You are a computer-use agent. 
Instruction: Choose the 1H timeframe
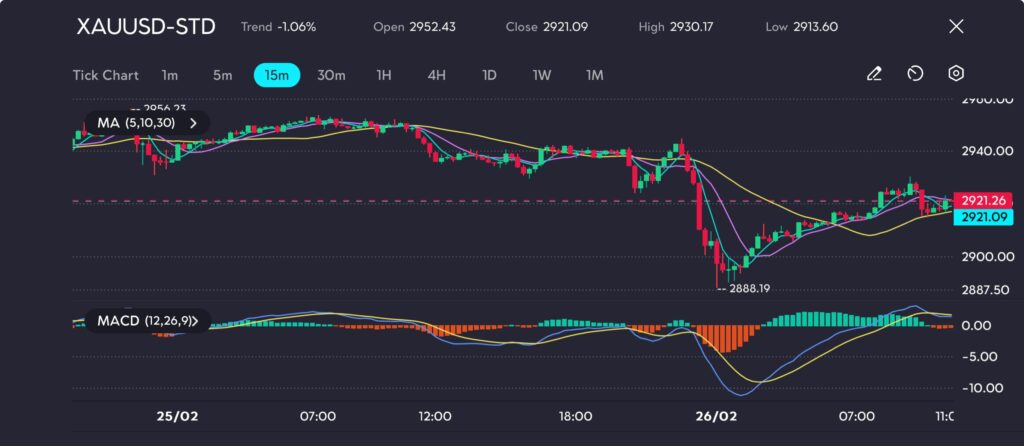click(x=384, y=75)
